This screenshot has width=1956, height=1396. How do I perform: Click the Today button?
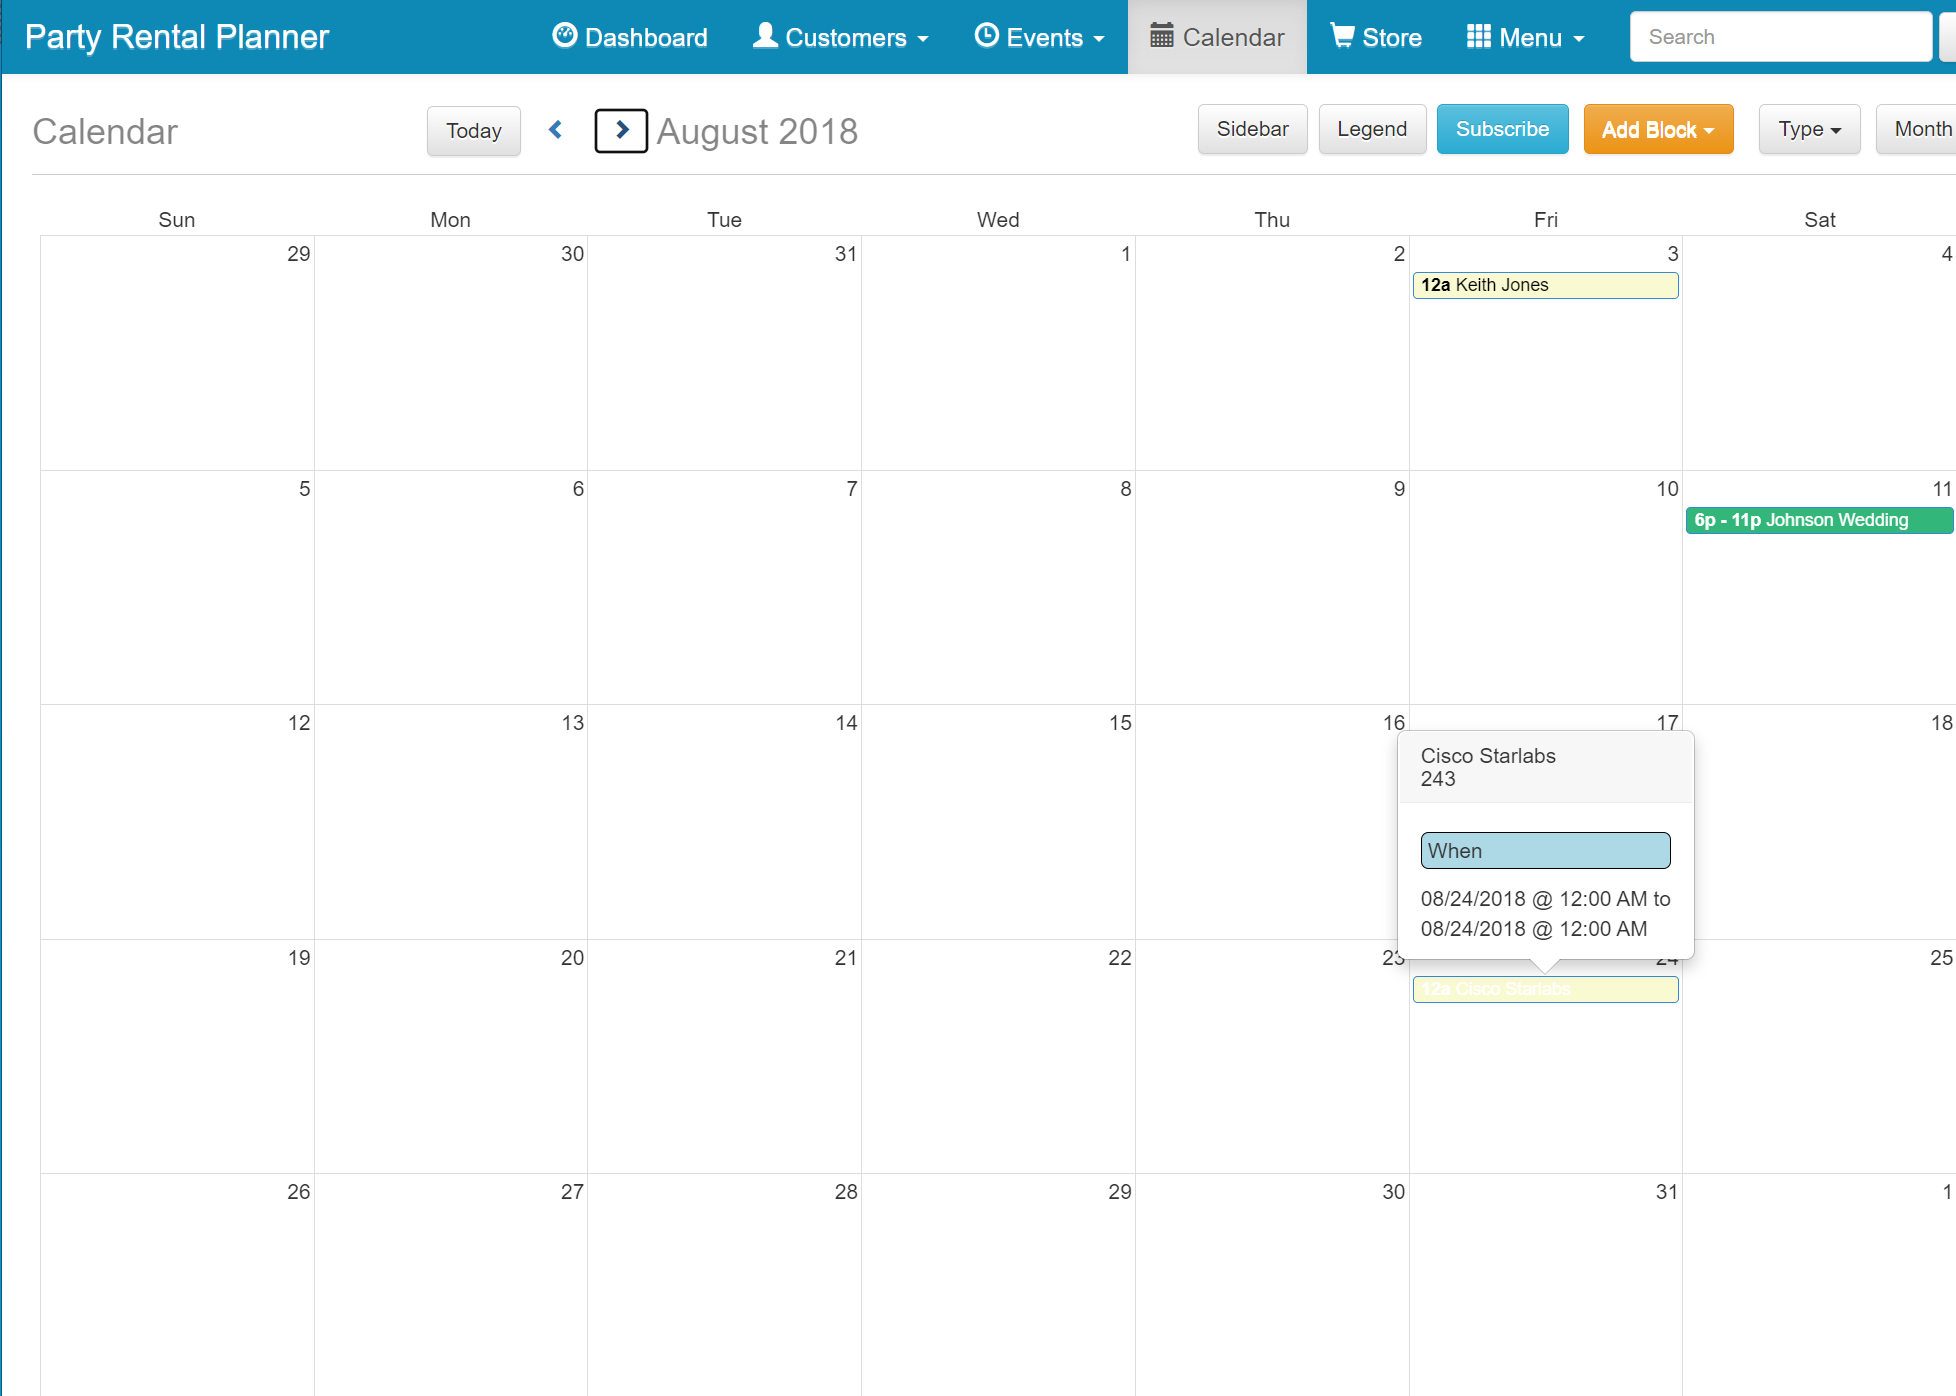(474, 131)
